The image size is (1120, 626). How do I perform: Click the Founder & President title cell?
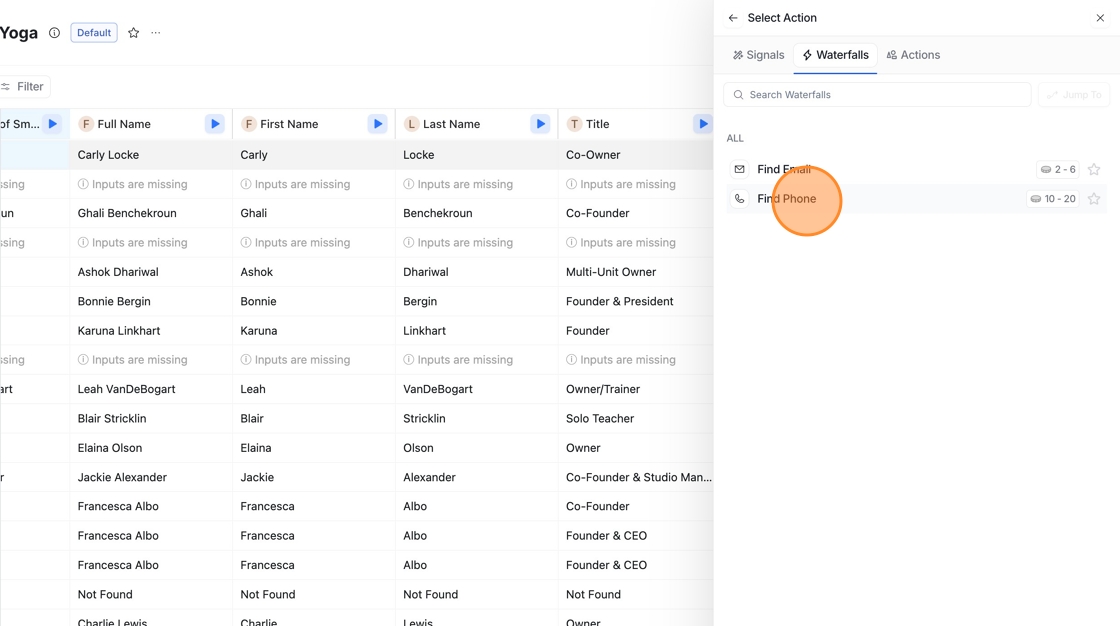pyautogui.click(x=636, y=301)
